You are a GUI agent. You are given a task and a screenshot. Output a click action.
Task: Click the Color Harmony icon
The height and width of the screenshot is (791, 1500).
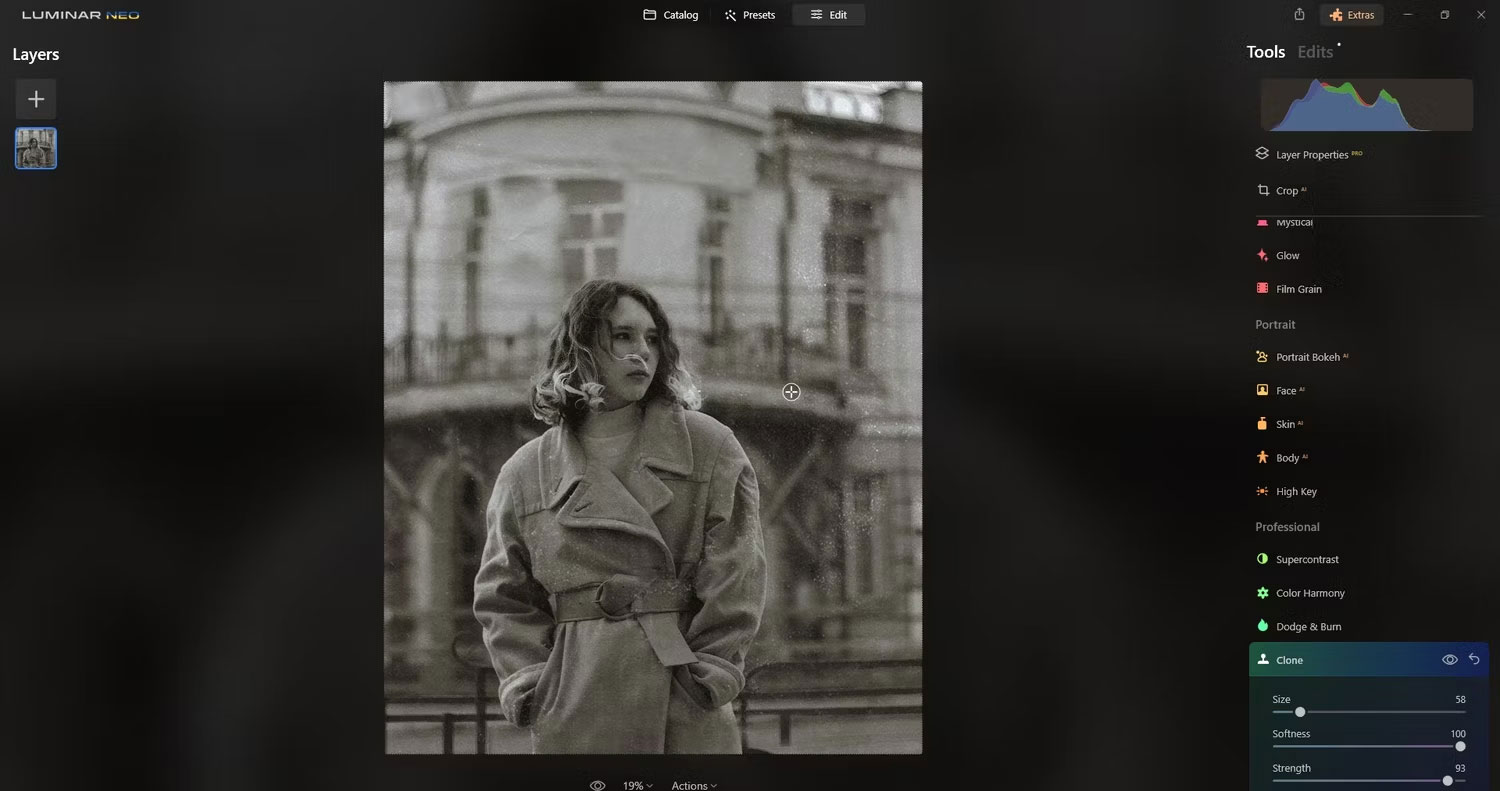click(x=1262, y=593)
